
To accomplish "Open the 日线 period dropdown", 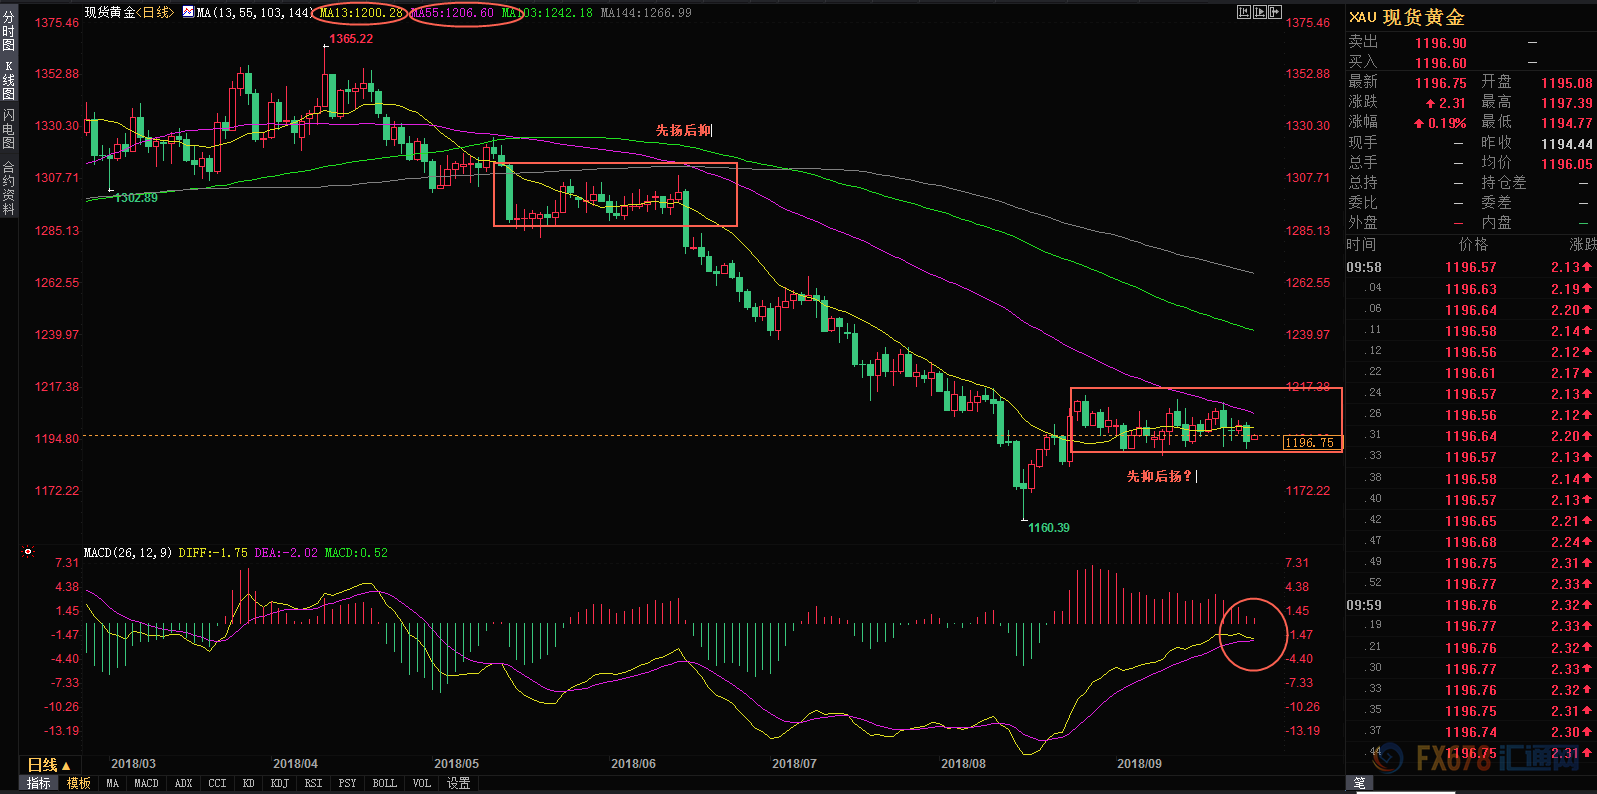I will click(x=48, y=765).
